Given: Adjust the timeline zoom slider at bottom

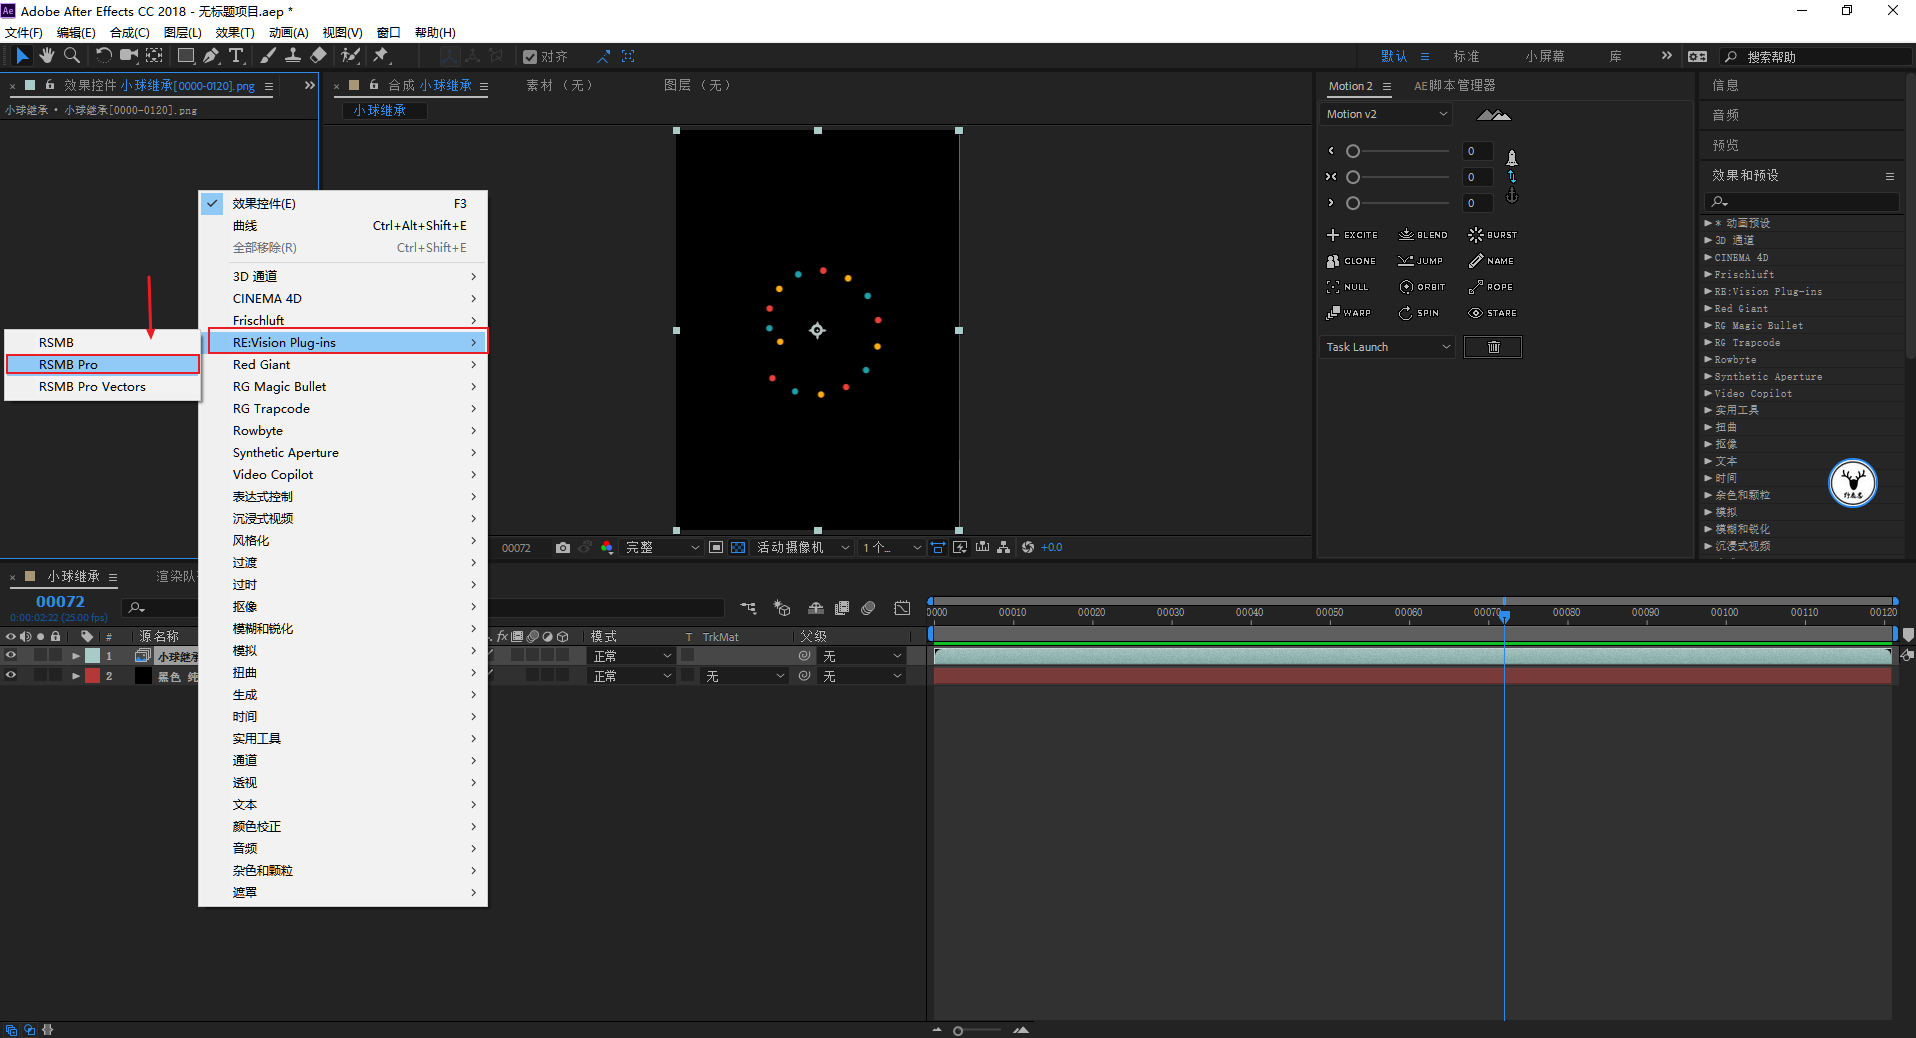Looking at the screenshot, I should pyautogui.click(x=975, y=1030).
